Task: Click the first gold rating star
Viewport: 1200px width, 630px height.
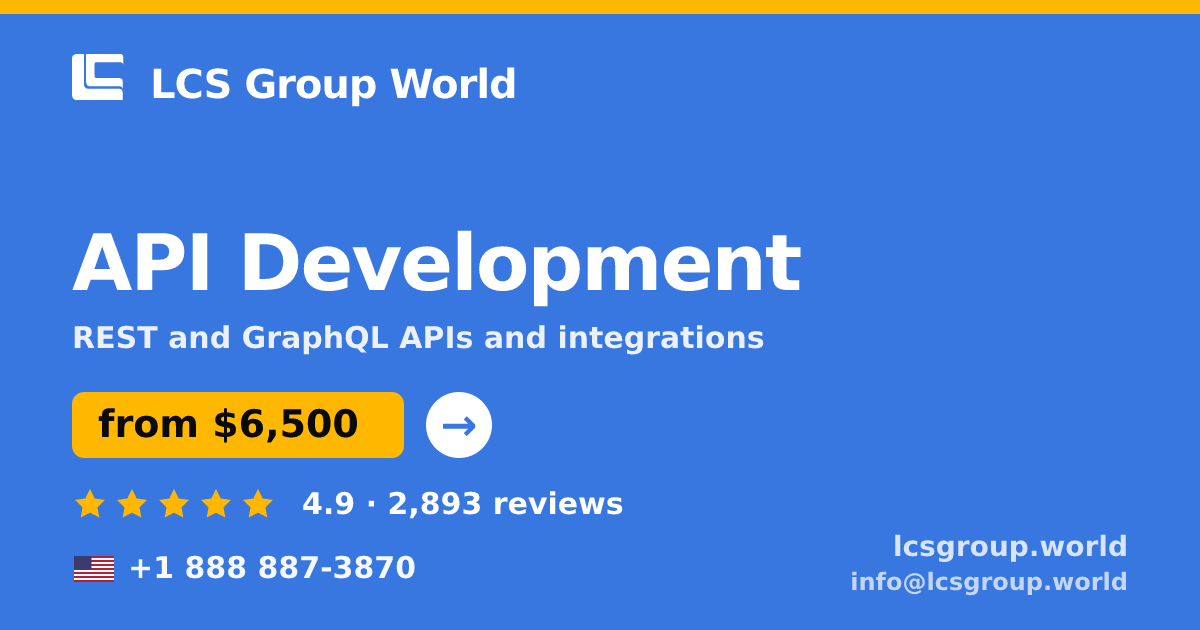Action: click(90, 504)
